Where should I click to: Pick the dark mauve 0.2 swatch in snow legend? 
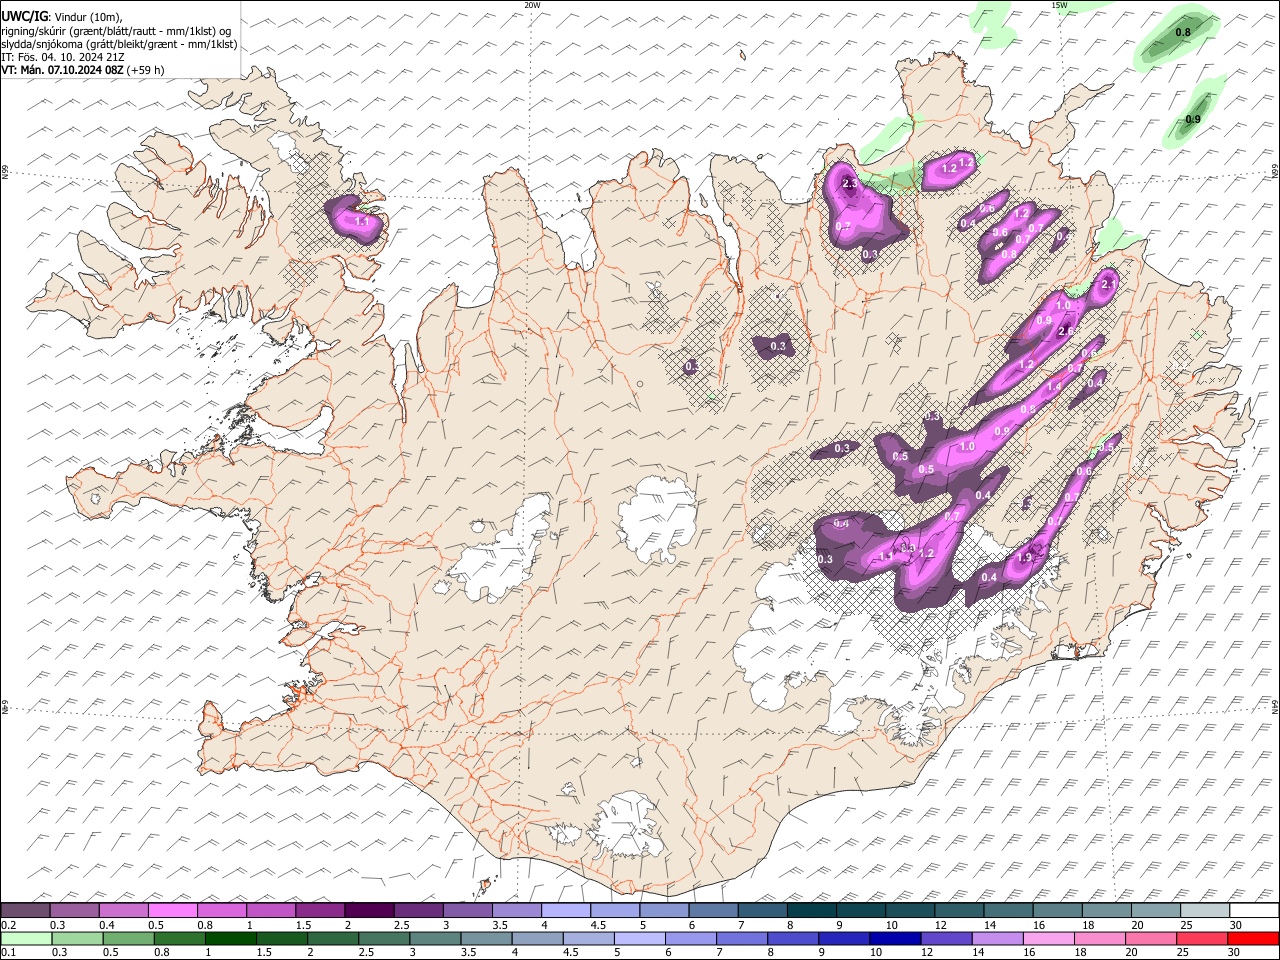point(26,910)
